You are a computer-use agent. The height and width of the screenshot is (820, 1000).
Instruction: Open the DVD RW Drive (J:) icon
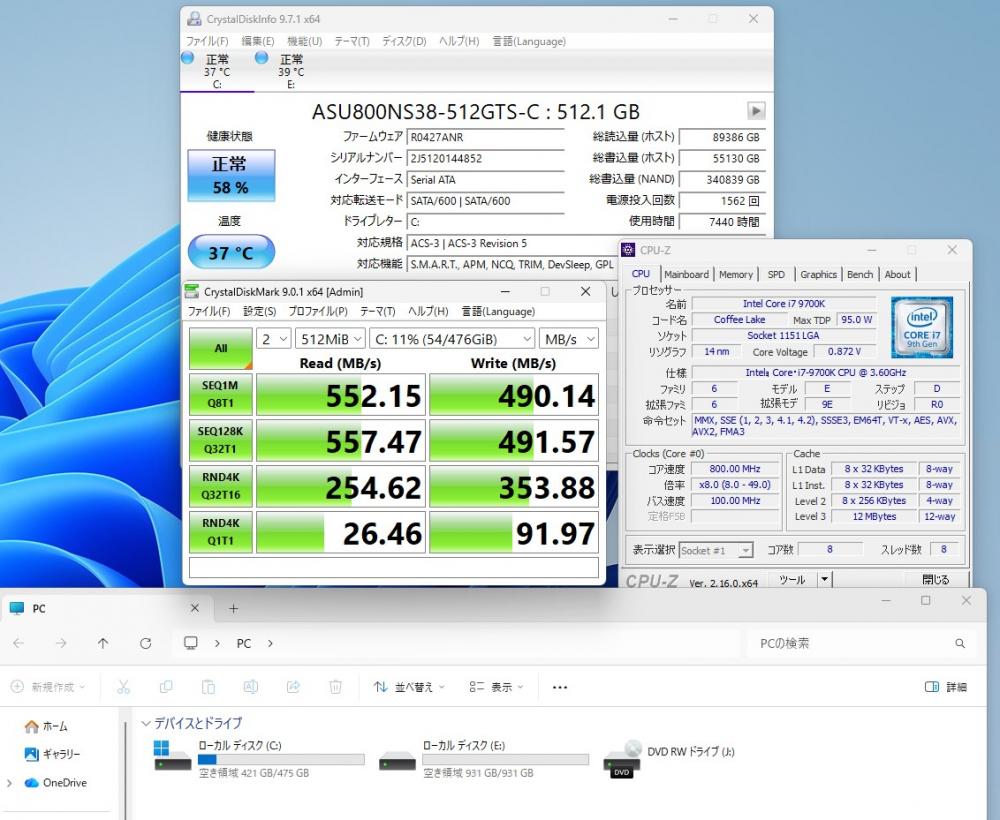[x=622, y=759]
